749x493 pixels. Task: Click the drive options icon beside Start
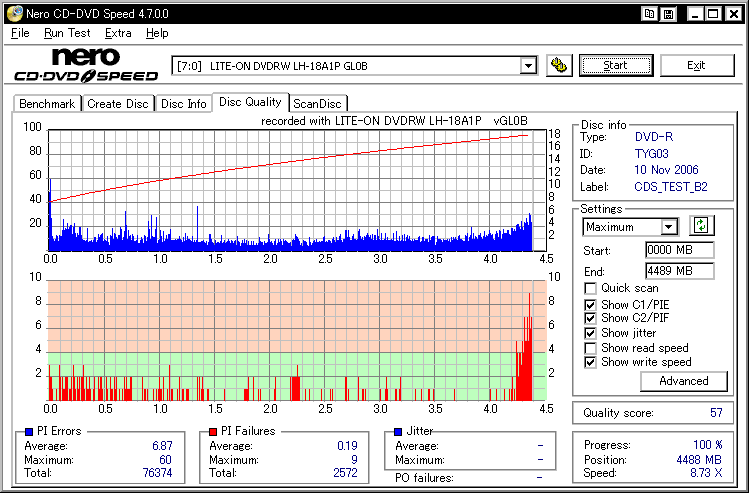(559, 65)
